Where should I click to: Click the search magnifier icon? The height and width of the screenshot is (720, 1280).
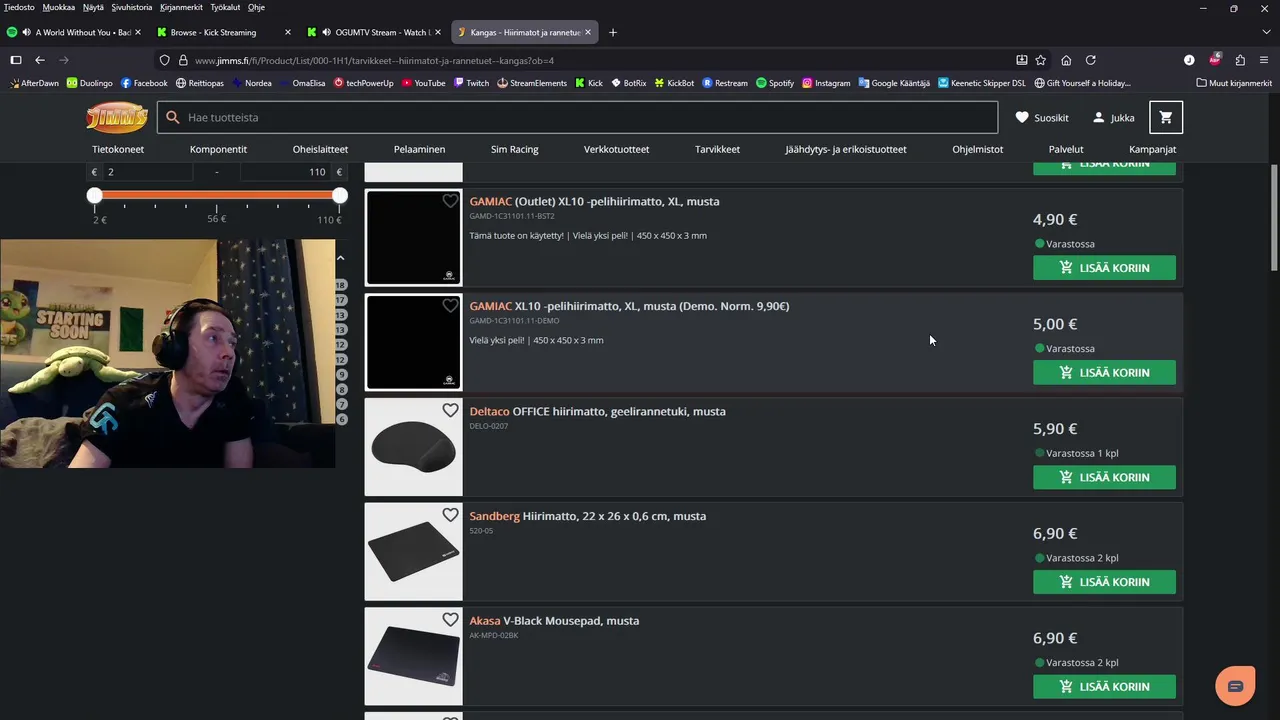pyautogui.click(x=172, y=117)
